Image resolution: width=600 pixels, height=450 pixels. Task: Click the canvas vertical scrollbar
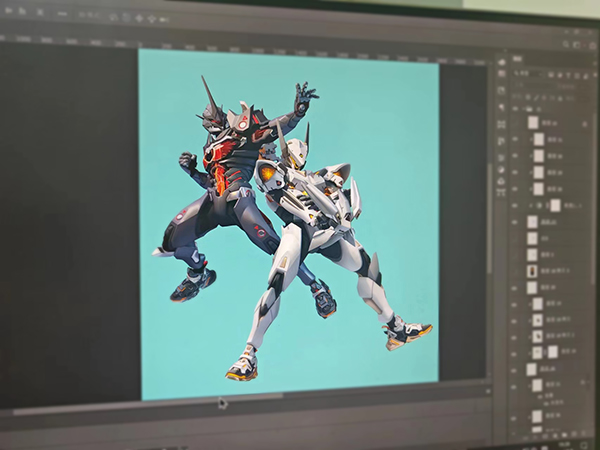[x=489, y=218]
